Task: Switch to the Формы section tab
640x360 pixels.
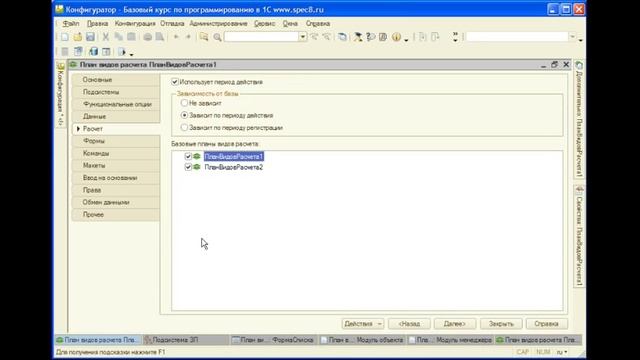Action: (116, 141)
